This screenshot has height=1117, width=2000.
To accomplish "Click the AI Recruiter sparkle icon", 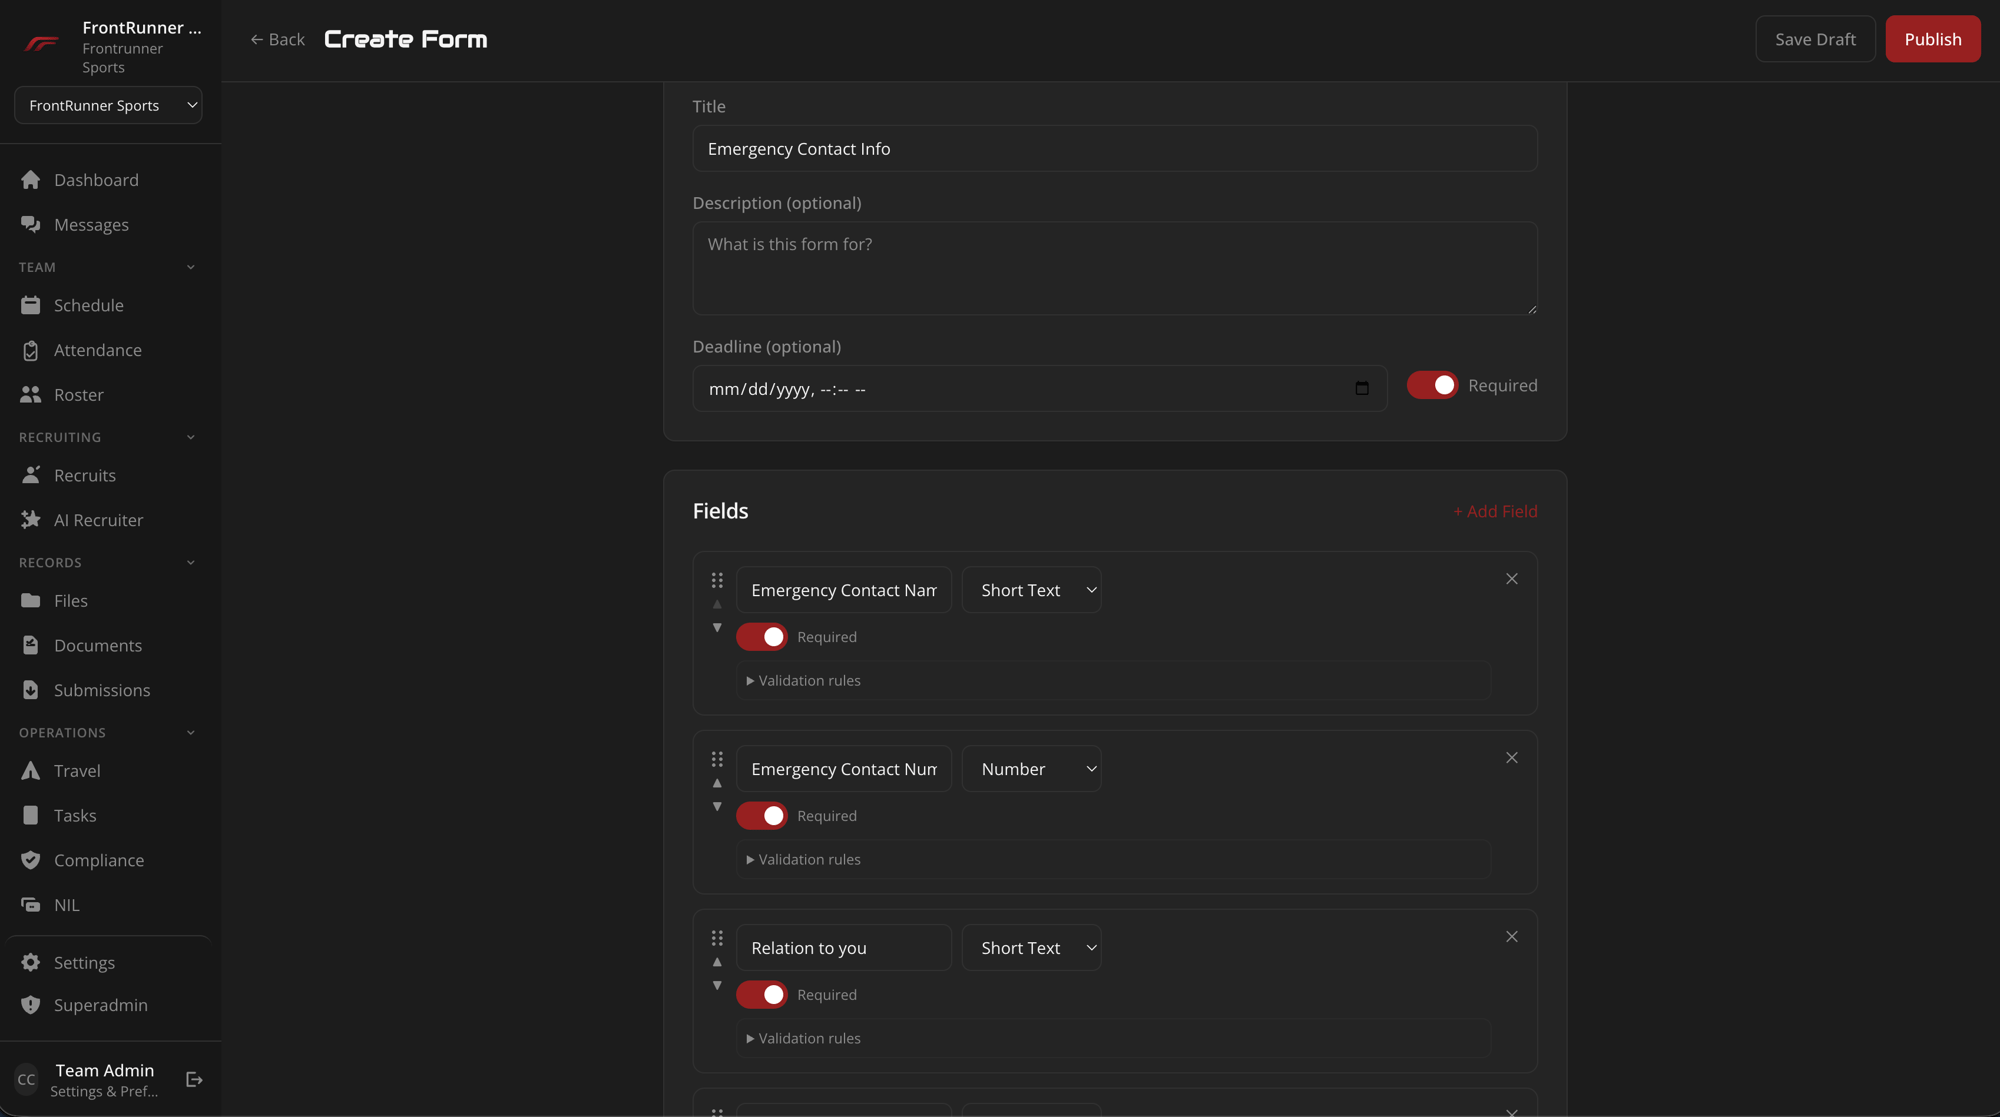I will (31, 520).
